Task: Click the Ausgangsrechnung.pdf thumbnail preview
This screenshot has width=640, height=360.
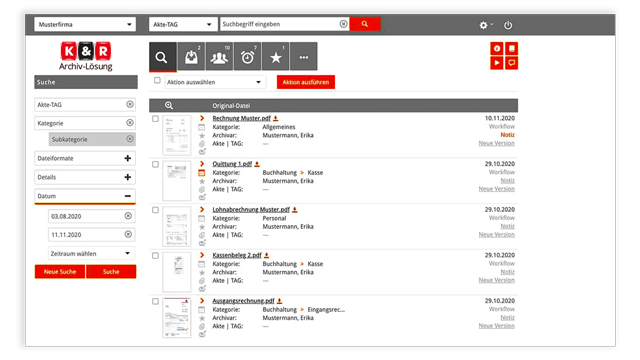Action: pos(177,318)
